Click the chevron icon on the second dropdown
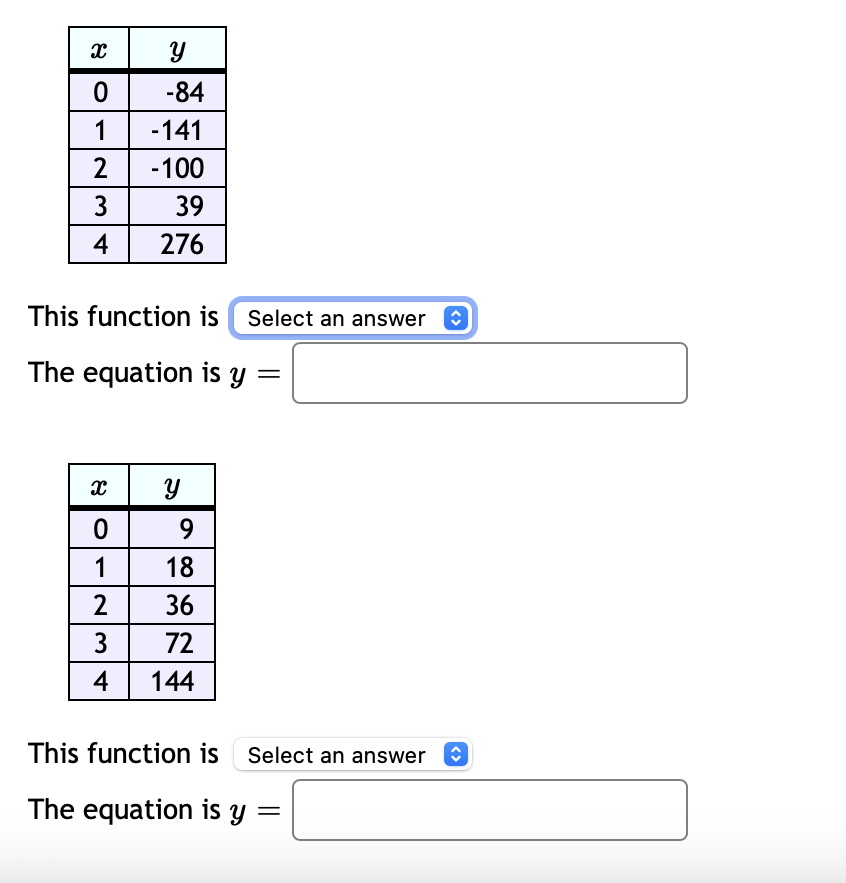Image resolution: width=846 pixels, height=883 pixels. 456,755
